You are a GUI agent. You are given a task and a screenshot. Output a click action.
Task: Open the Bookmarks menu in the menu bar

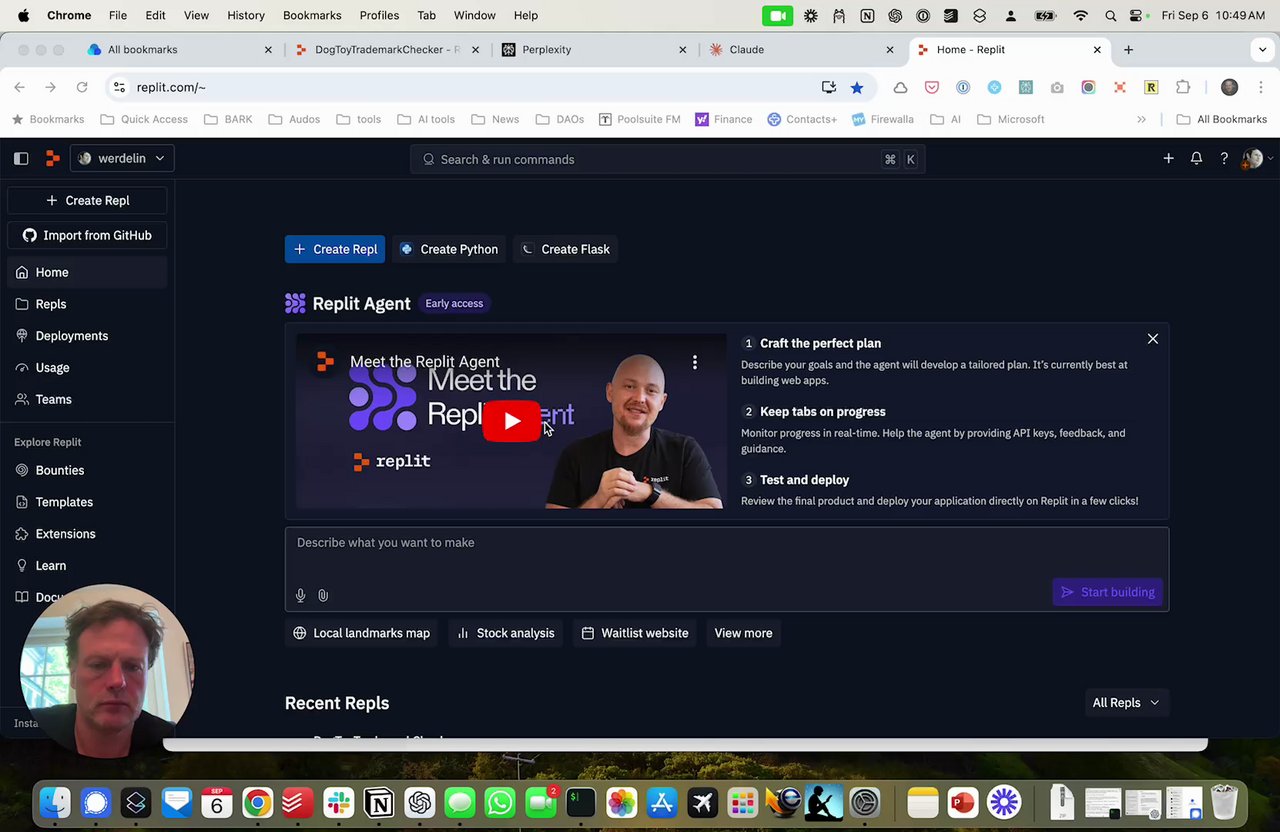click(x=312, y=15)
